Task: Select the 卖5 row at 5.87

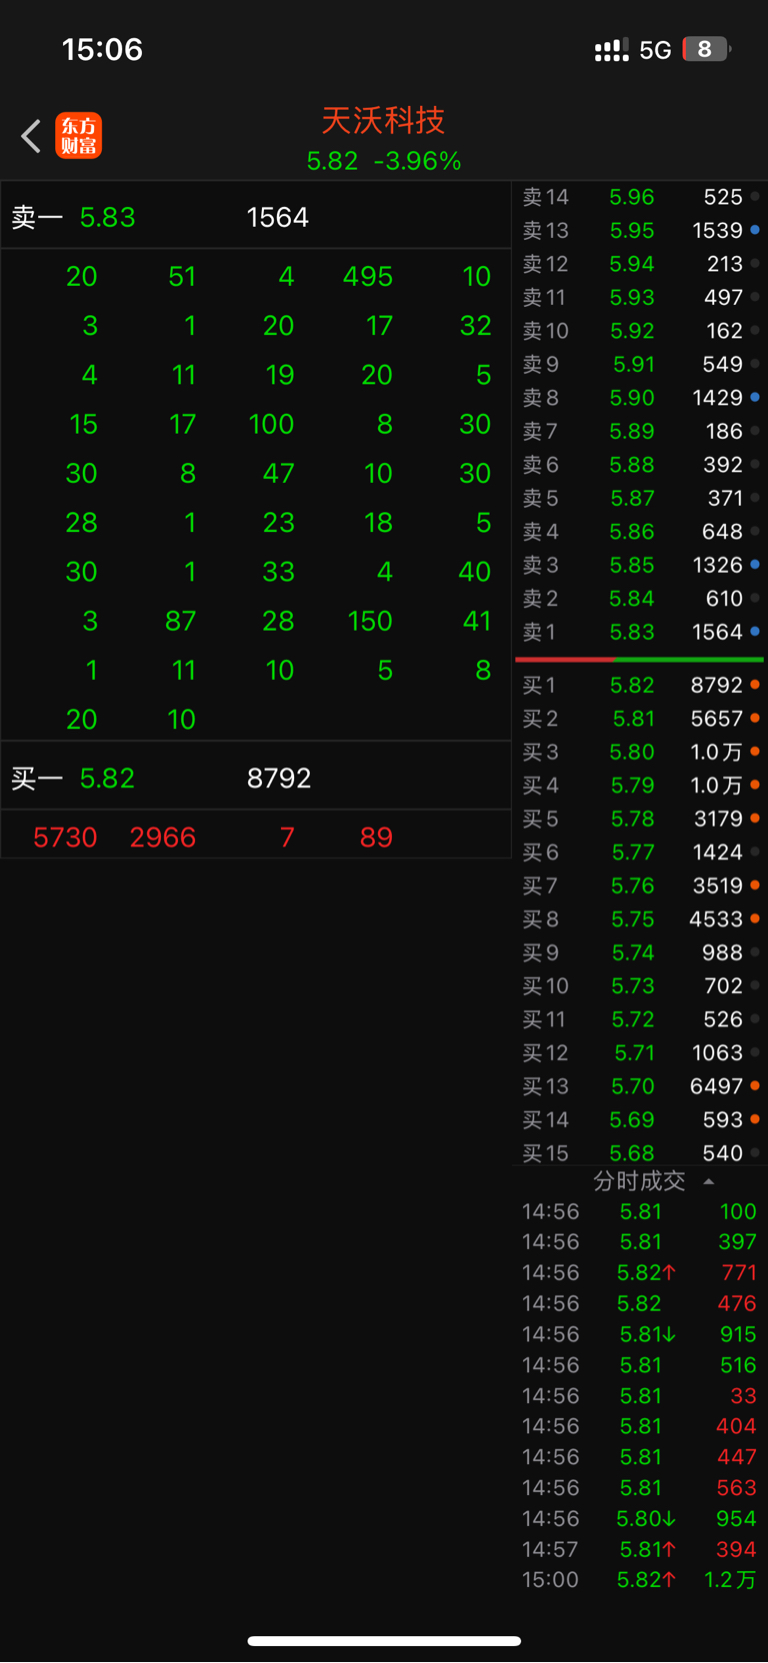Action: pos(640,499)
